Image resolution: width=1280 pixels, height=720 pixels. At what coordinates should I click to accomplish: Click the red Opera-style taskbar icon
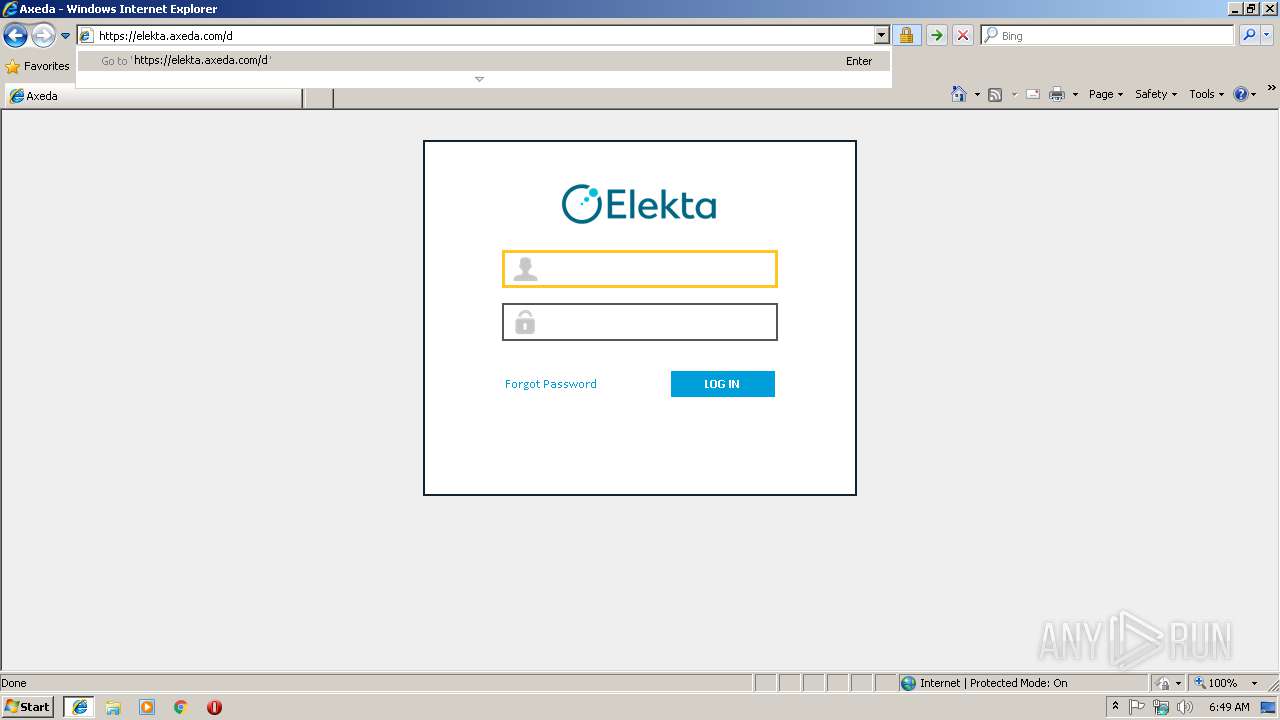tap(214, 707)
